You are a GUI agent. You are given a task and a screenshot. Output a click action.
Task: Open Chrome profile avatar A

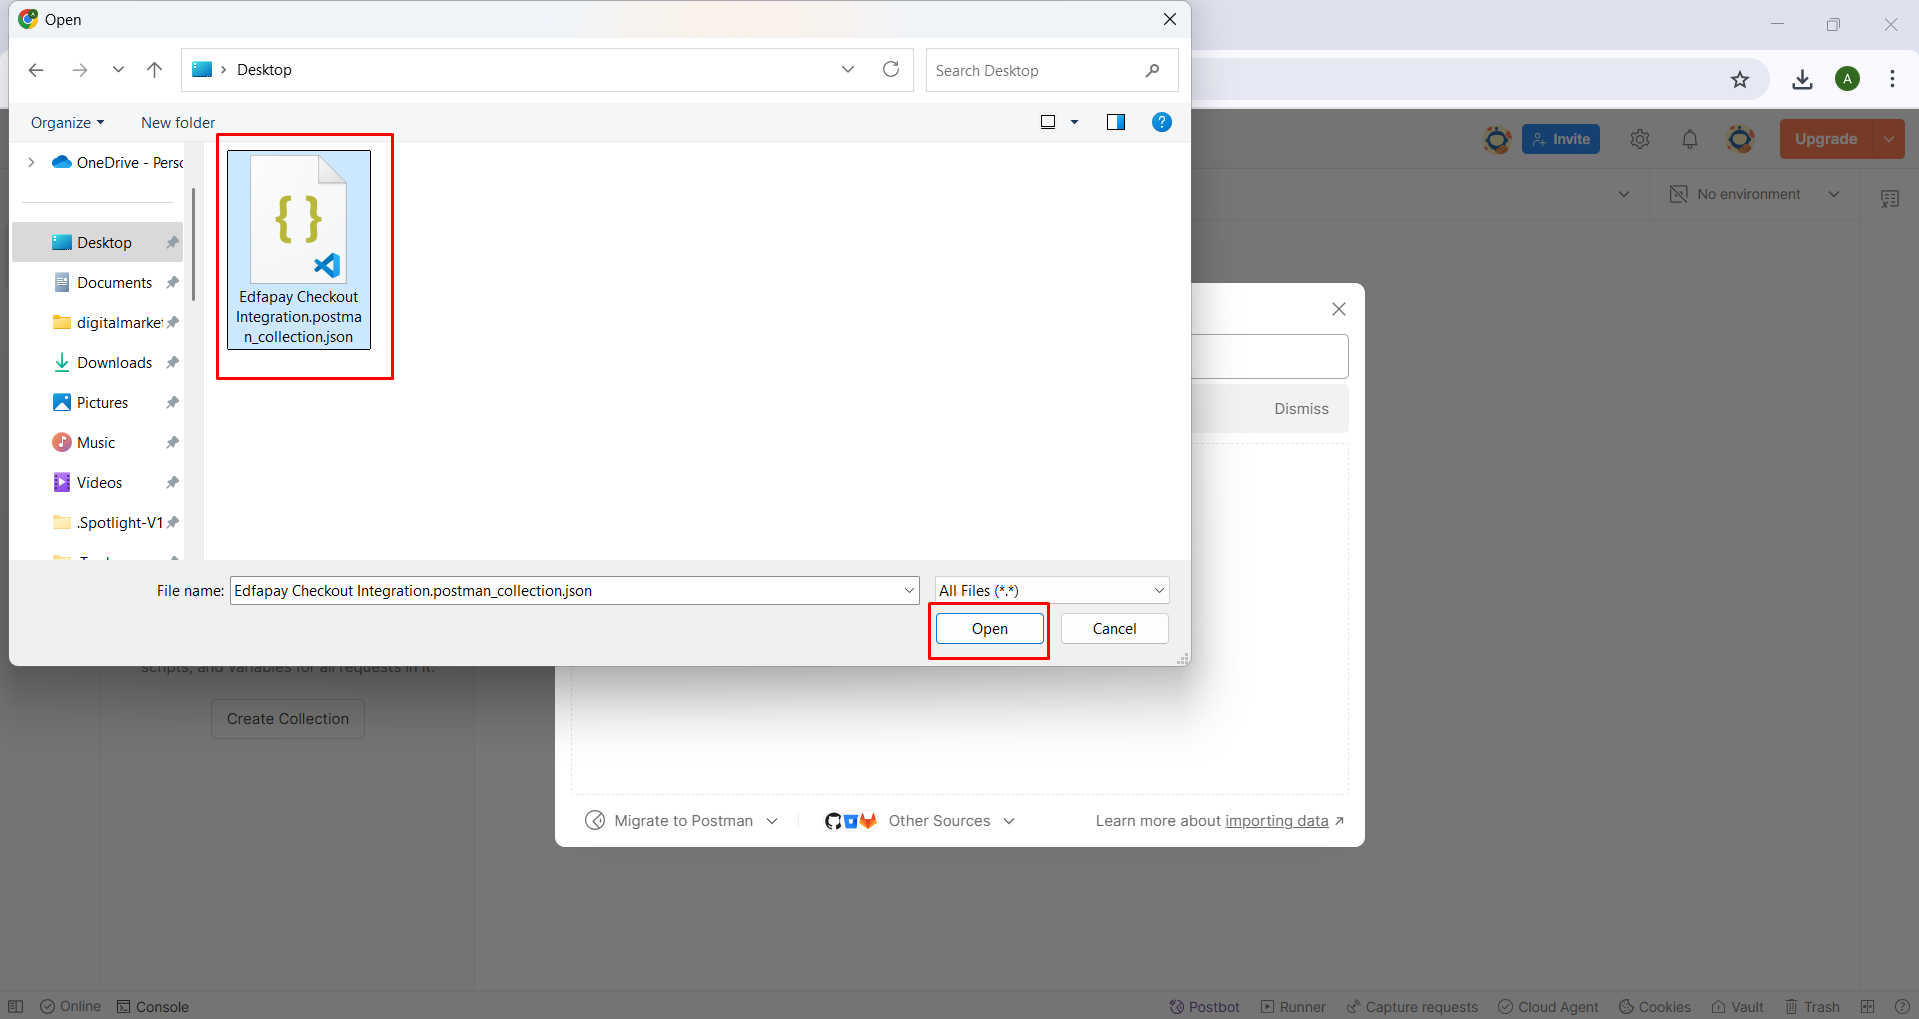1847,79
